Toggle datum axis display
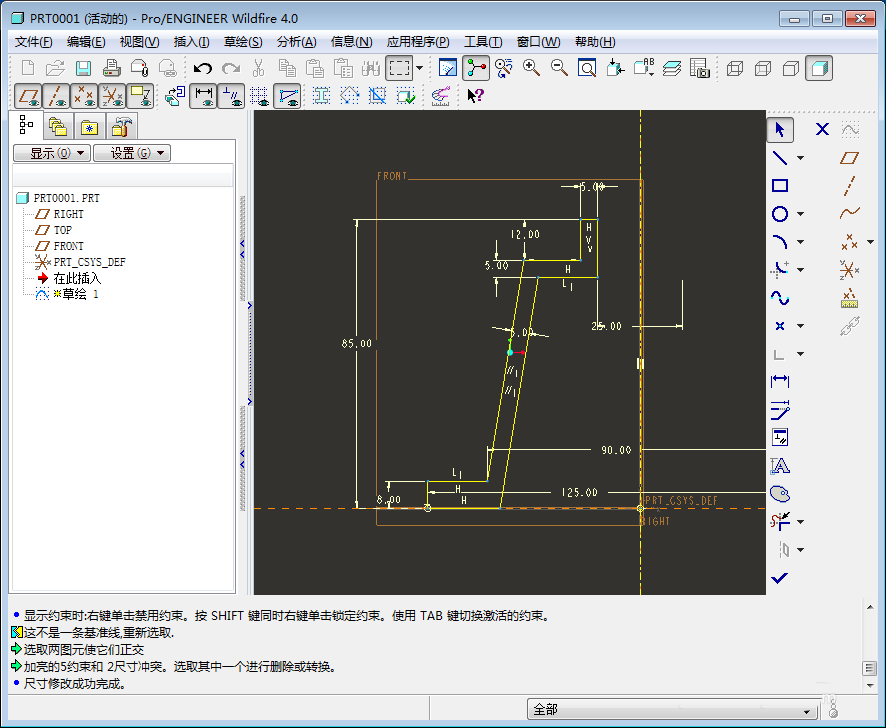 click(56, 96)
